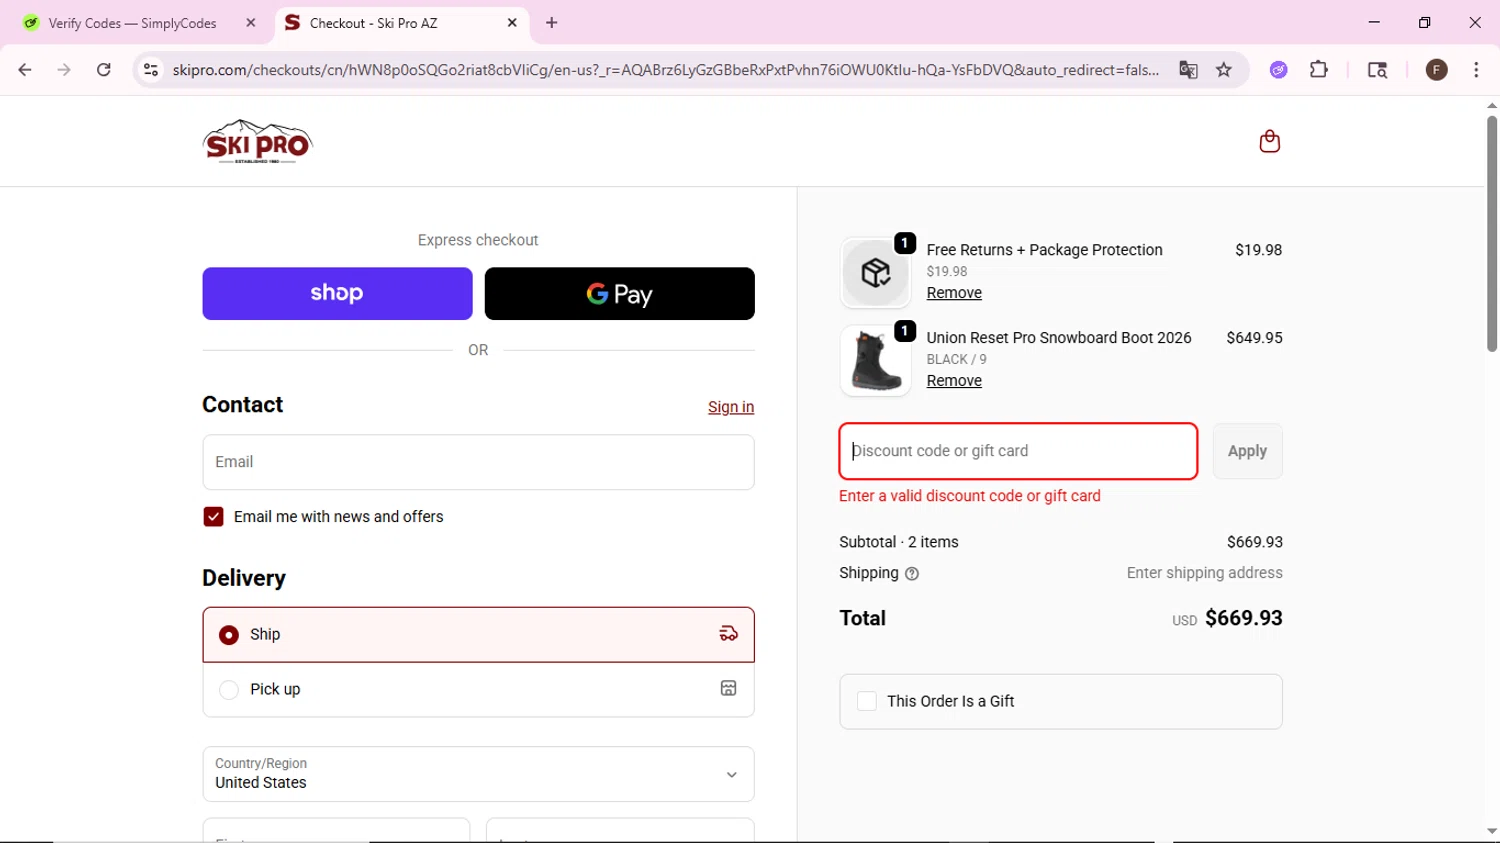Viewport: 1500px width, 843px height.
Task: Restore down the browser window
Action: tap(1425, 22)
